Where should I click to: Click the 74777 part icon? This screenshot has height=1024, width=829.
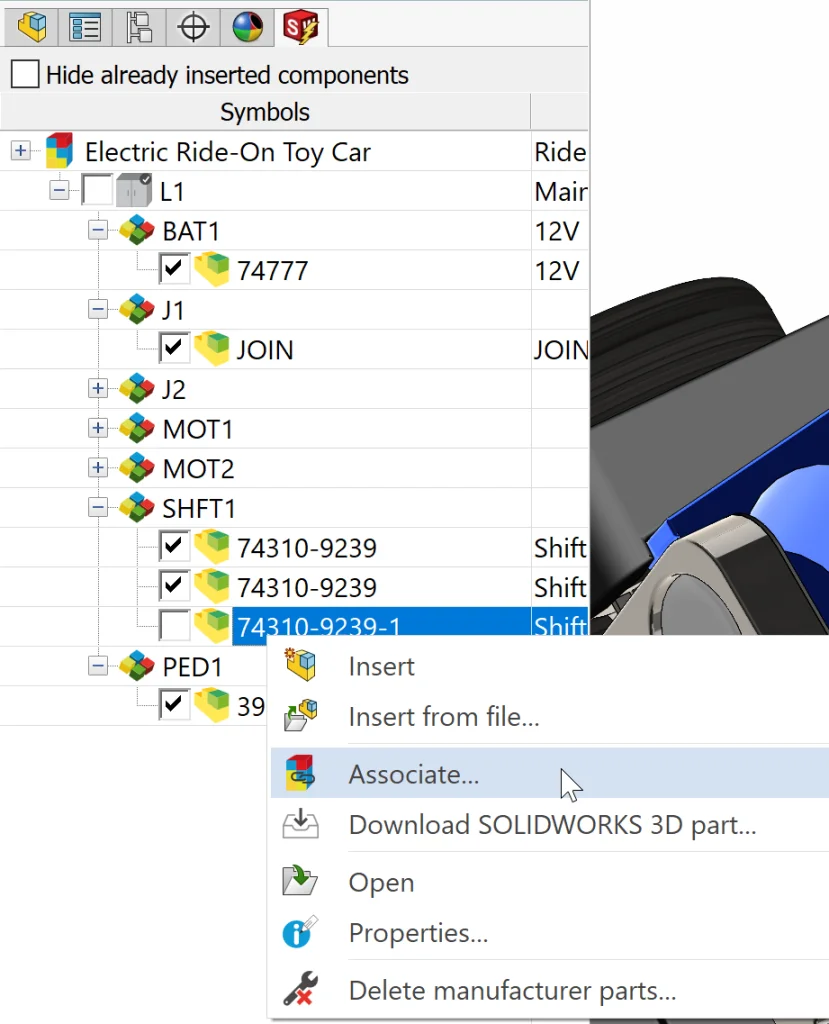pos(212,269)
